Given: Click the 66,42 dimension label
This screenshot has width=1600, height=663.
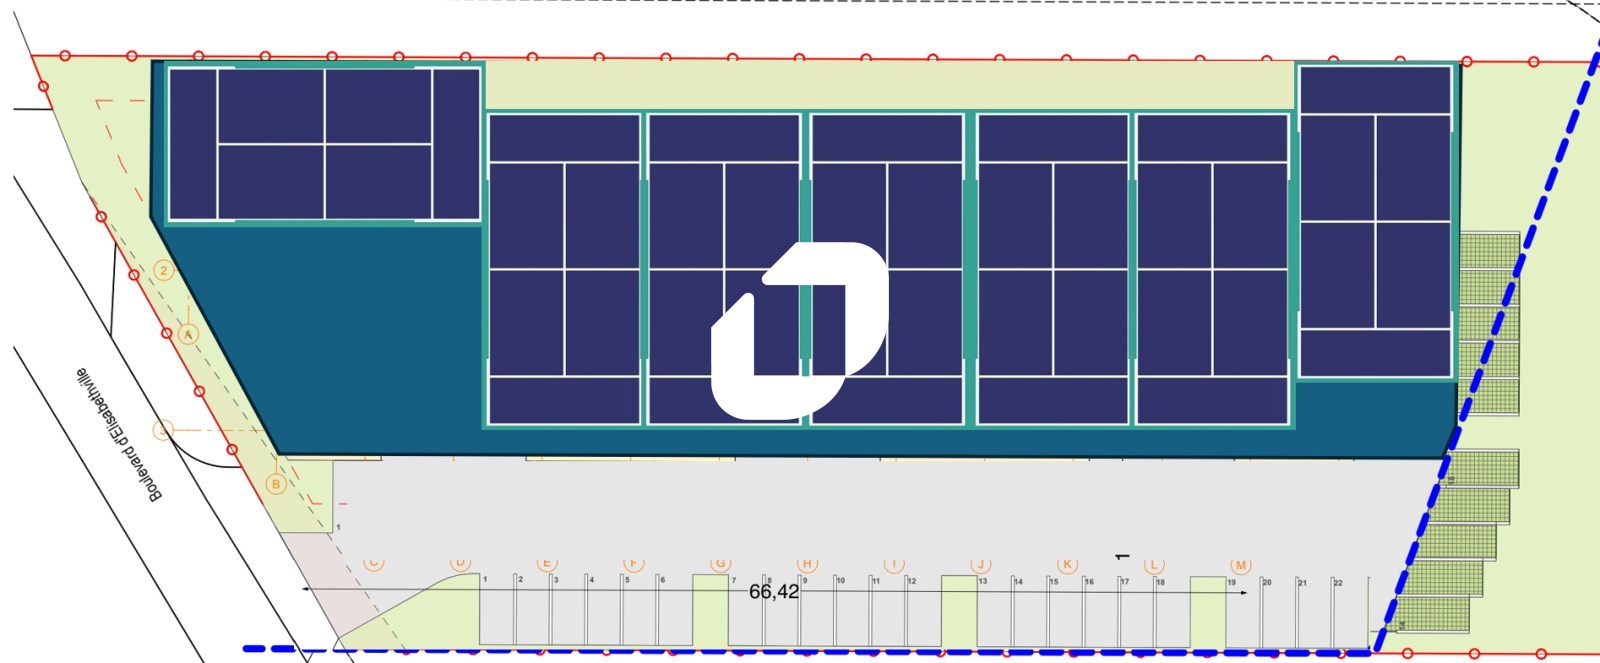Looking at the screenshot, I should click(774, 592).
